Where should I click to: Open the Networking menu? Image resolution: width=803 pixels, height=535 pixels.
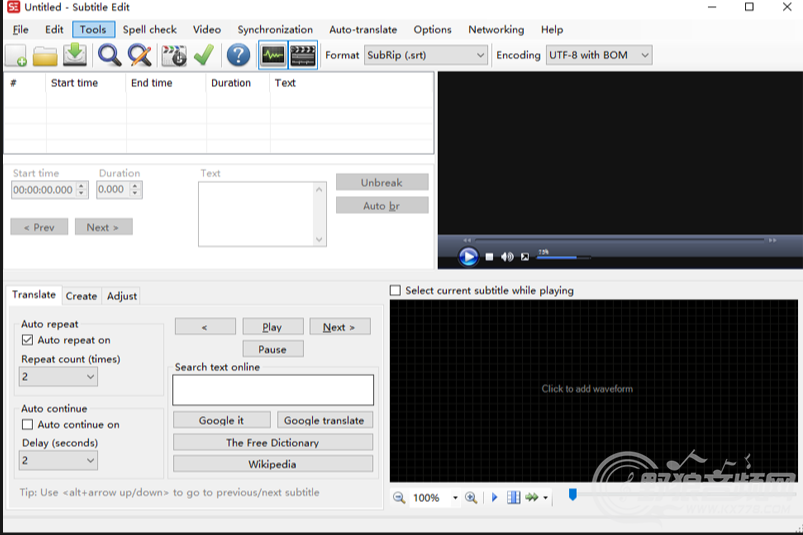tap(496, 30)
